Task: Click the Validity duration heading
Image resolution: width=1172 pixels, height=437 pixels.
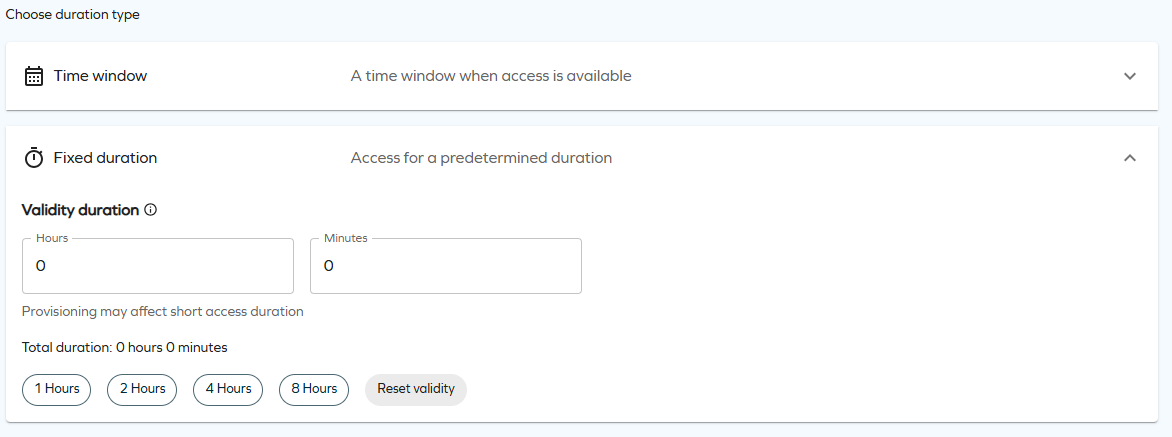Action: pyautogui.click(x=80, y=210)
